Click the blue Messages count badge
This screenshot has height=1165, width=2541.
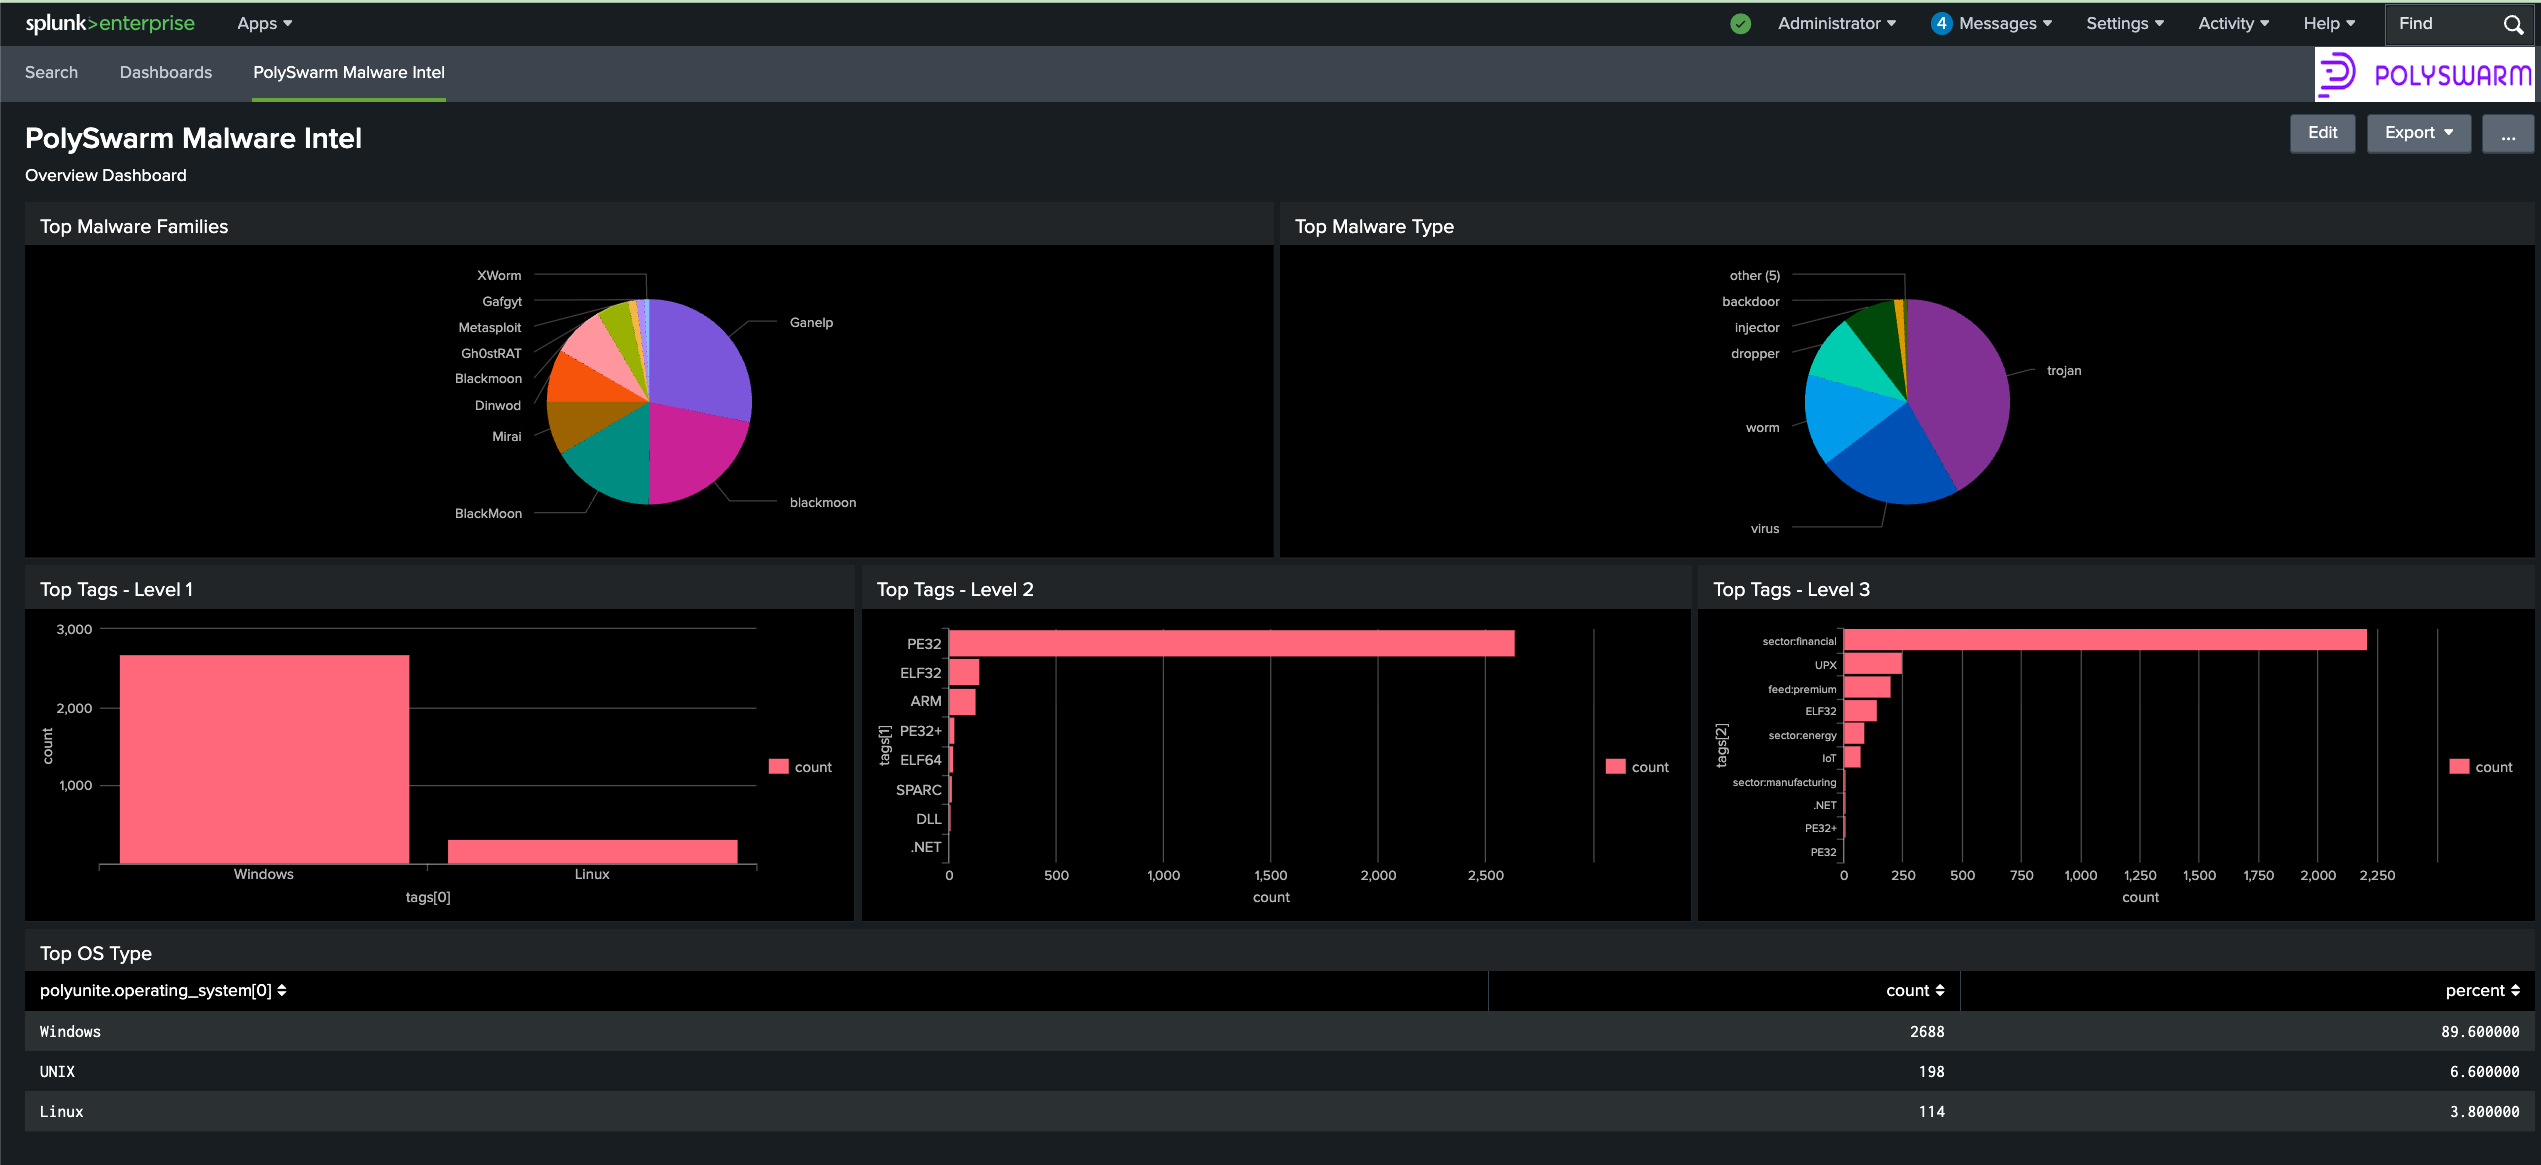click(x=1941, y=23)
